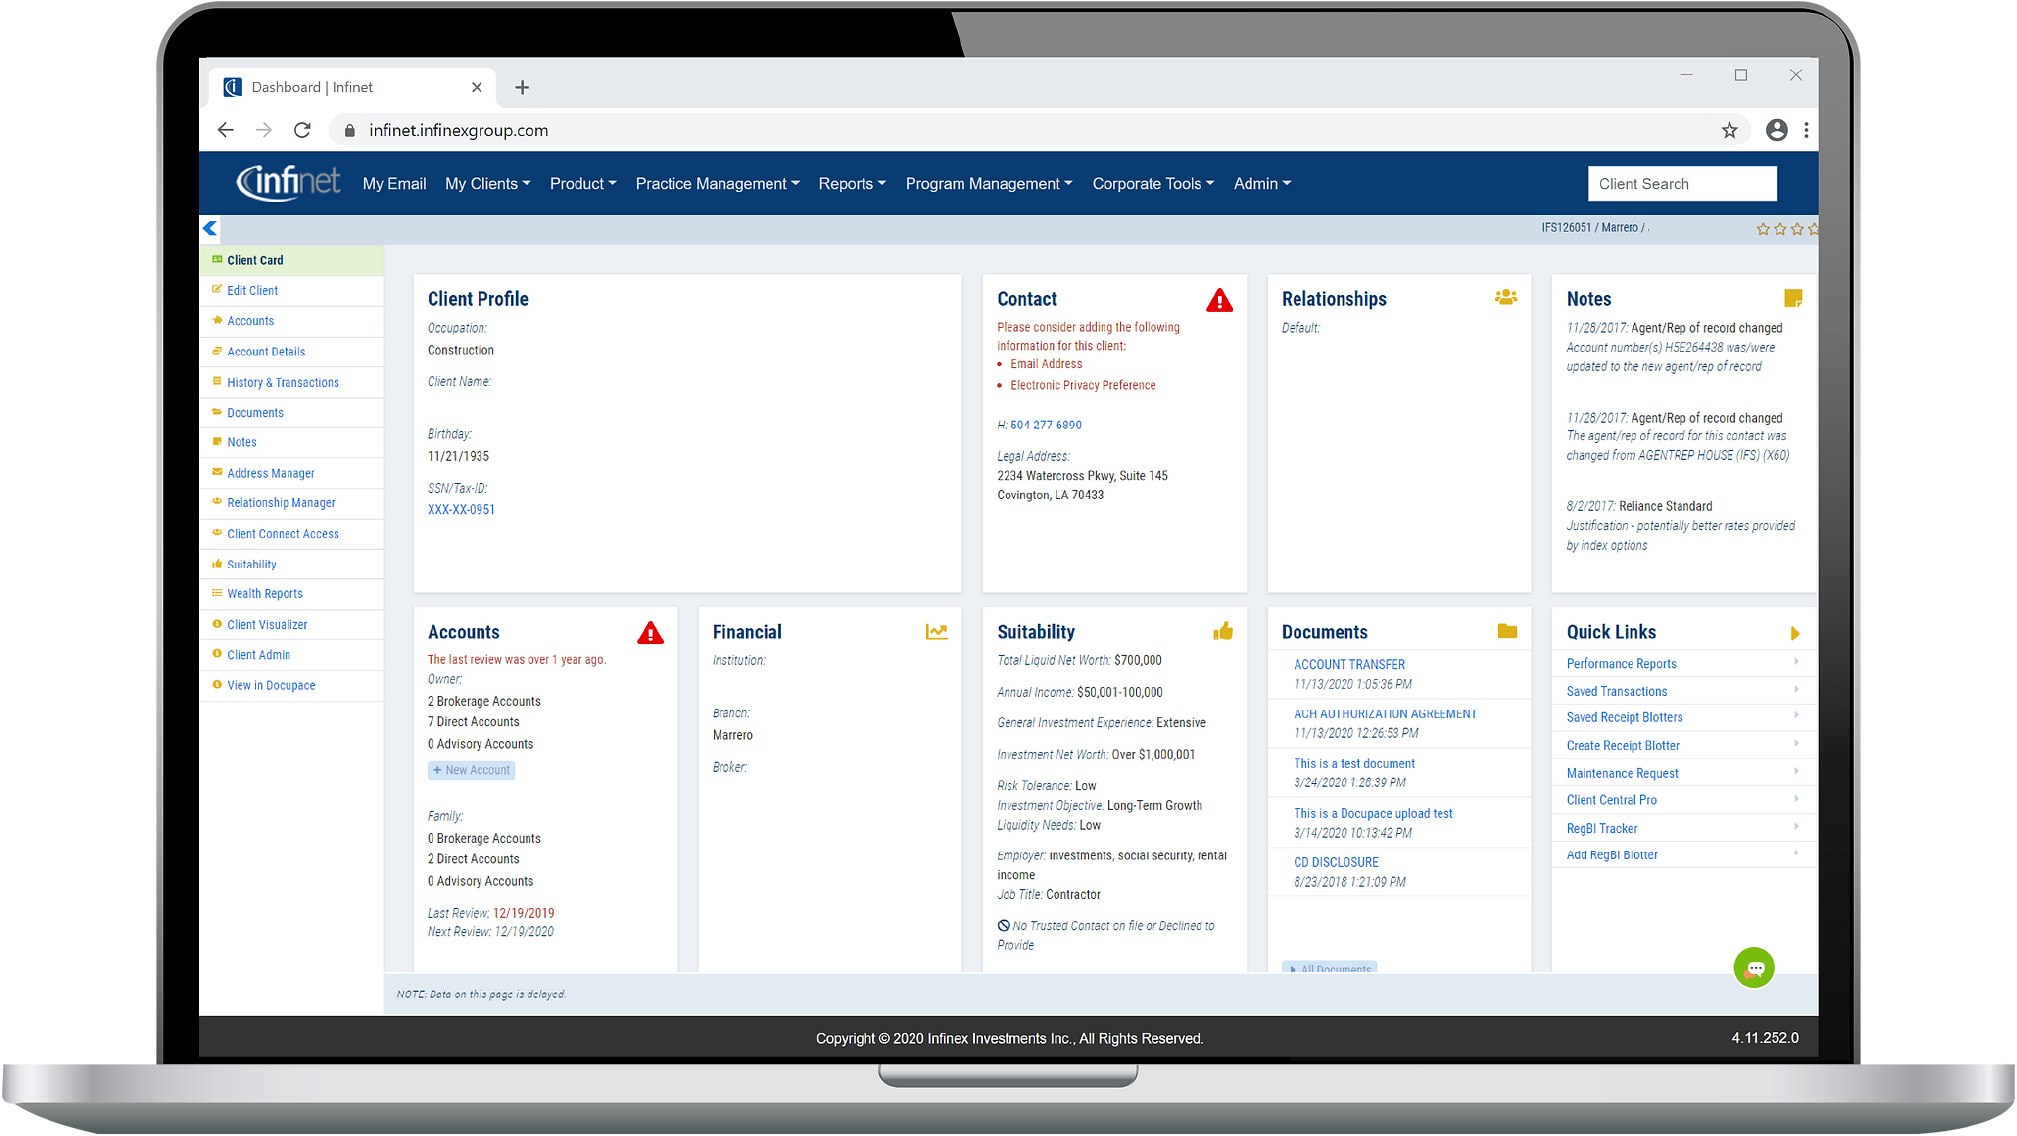Open the browser three-dot menu
The width and height of the screenshot is (2017, 1136).
[x=1806, y=130]
